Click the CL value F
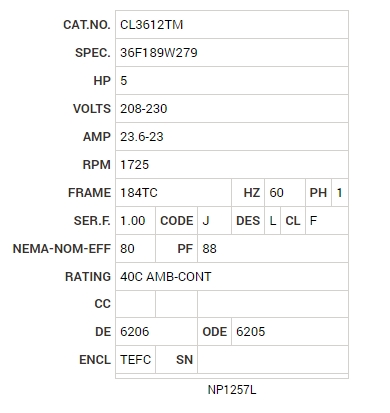This screenshot has width=390, height=413. (x=313, y=221)
